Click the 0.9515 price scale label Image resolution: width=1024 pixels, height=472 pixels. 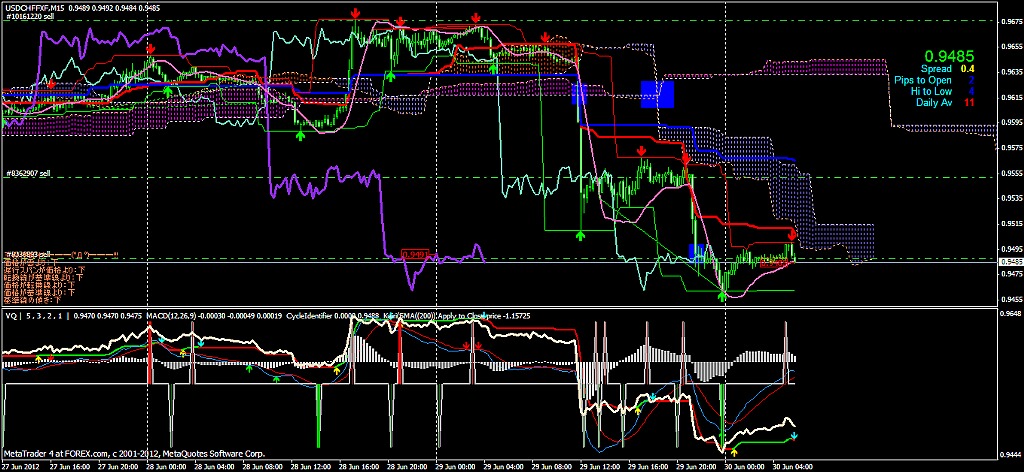click(1012, 224)
